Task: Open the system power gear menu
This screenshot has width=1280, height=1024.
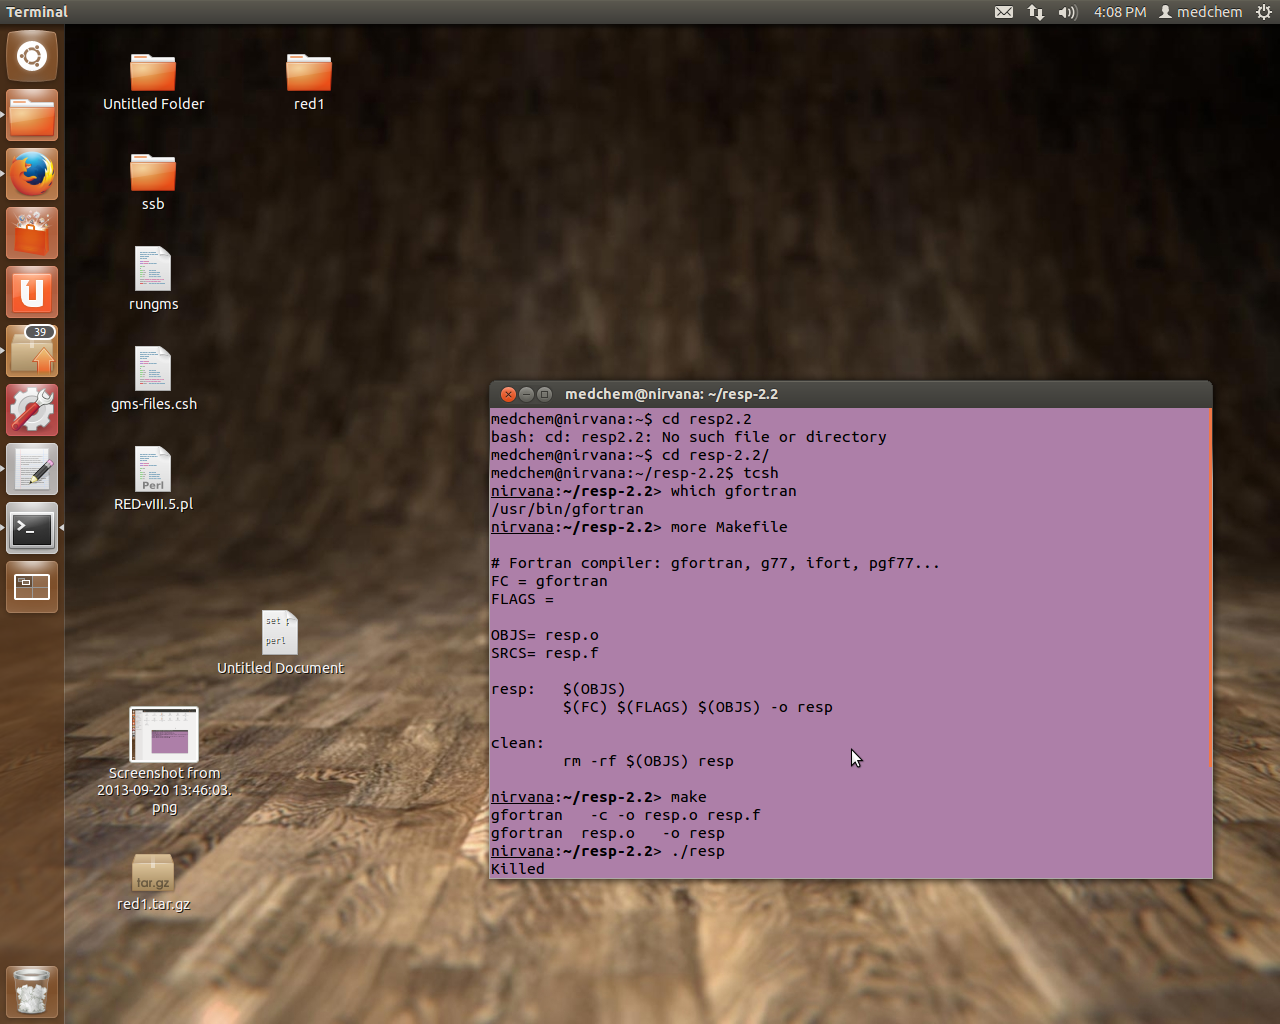Action: [x=1264, y=12]
